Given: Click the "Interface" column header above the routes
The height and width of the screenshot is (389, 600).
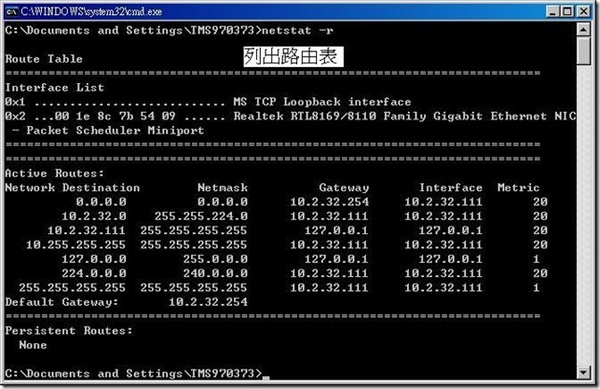Looking at the screenshot, I should 451,188.
